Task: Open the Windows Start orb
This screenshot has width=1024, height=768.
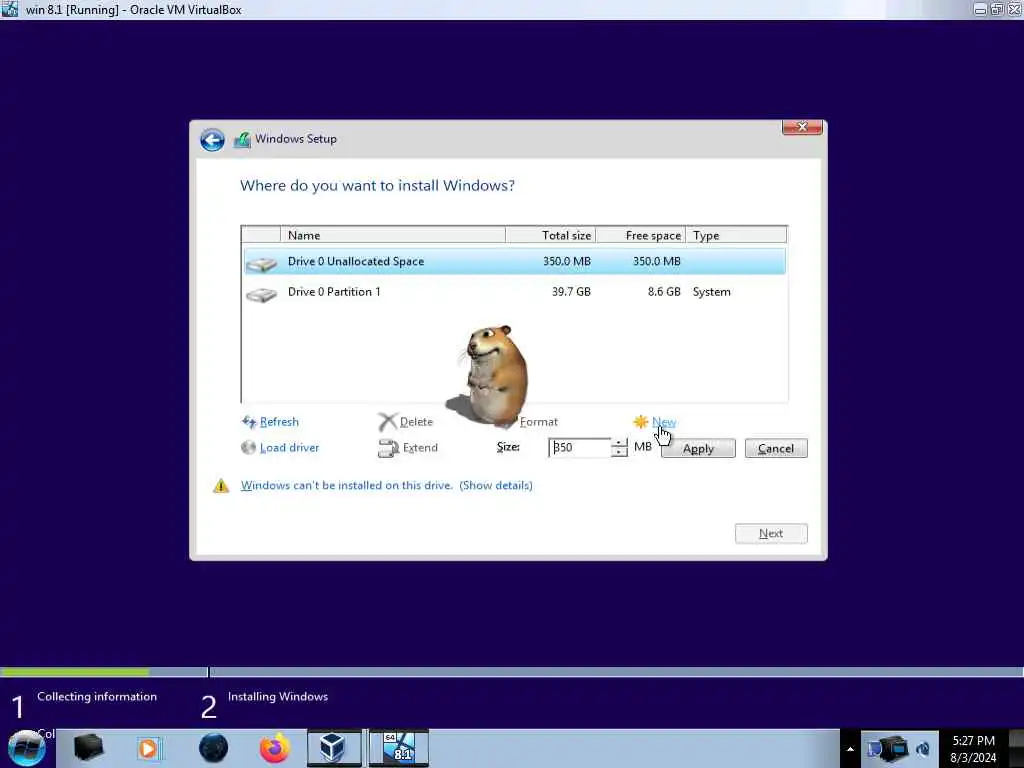Action: tap(26, 748)
